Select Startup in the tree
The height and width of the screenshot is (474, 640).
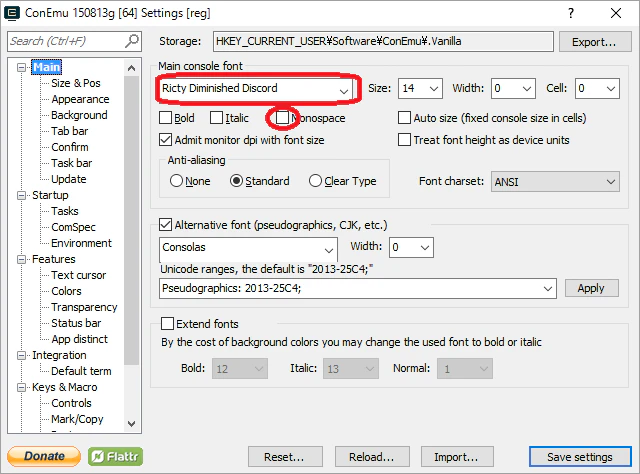[50, 195]
